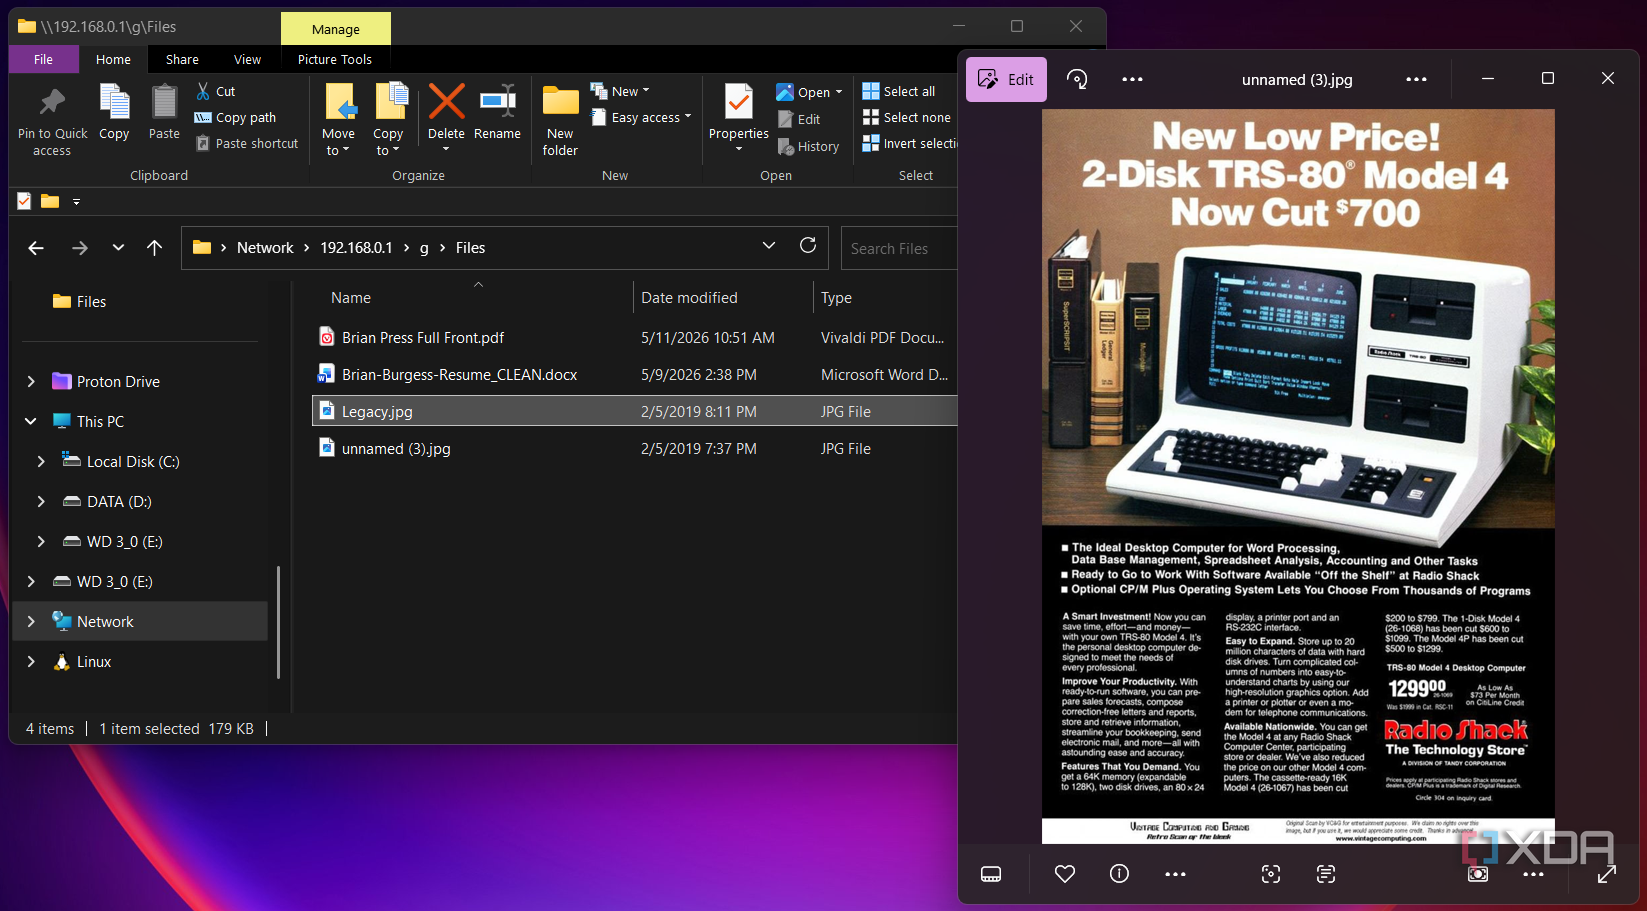The height and width of the screenshot is (911, 1647).
Task: Open the recent locations arrow beside Forward
Action: point(118,248)
